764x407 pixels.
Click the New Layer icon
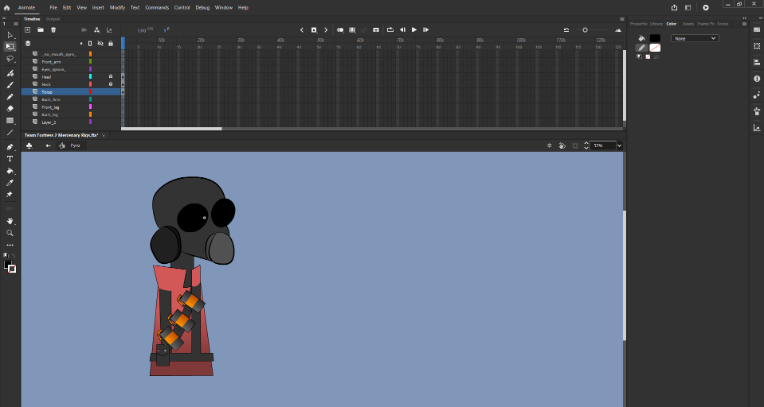pos(28,30)
